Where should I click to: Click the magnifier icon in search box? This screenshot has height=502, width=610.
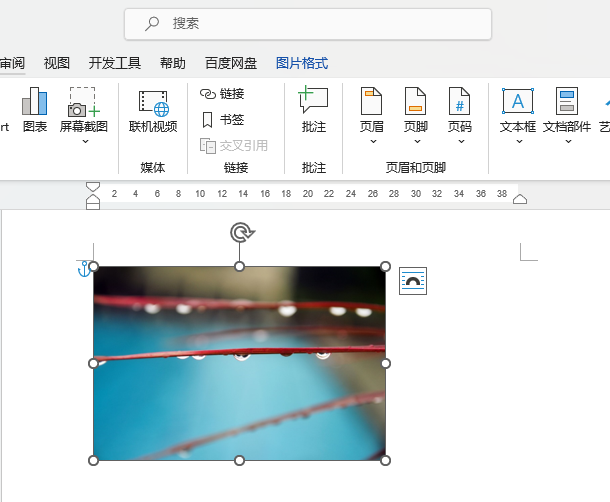click(x=152, y=23)
